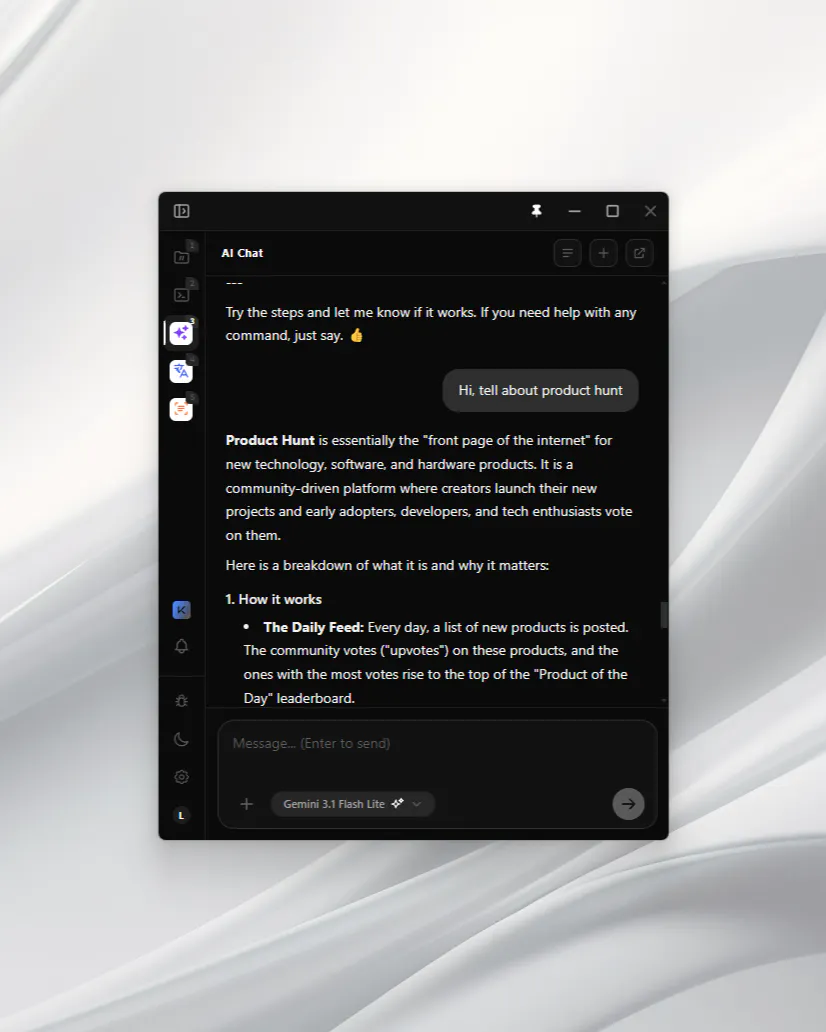Click the thumbs up emoji
826x1032 pixels.
[x=356, y=336]
